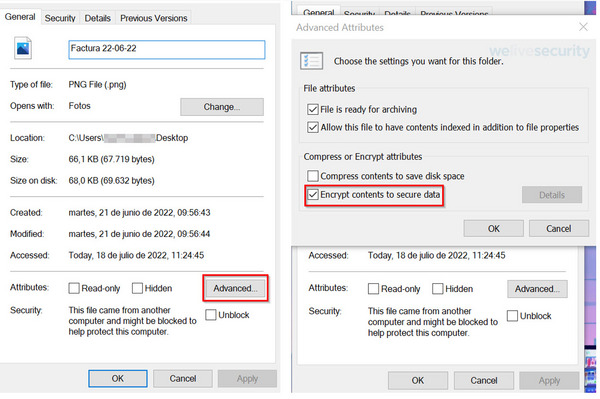Click Change... to pick opening app

(x=222, y=107)
